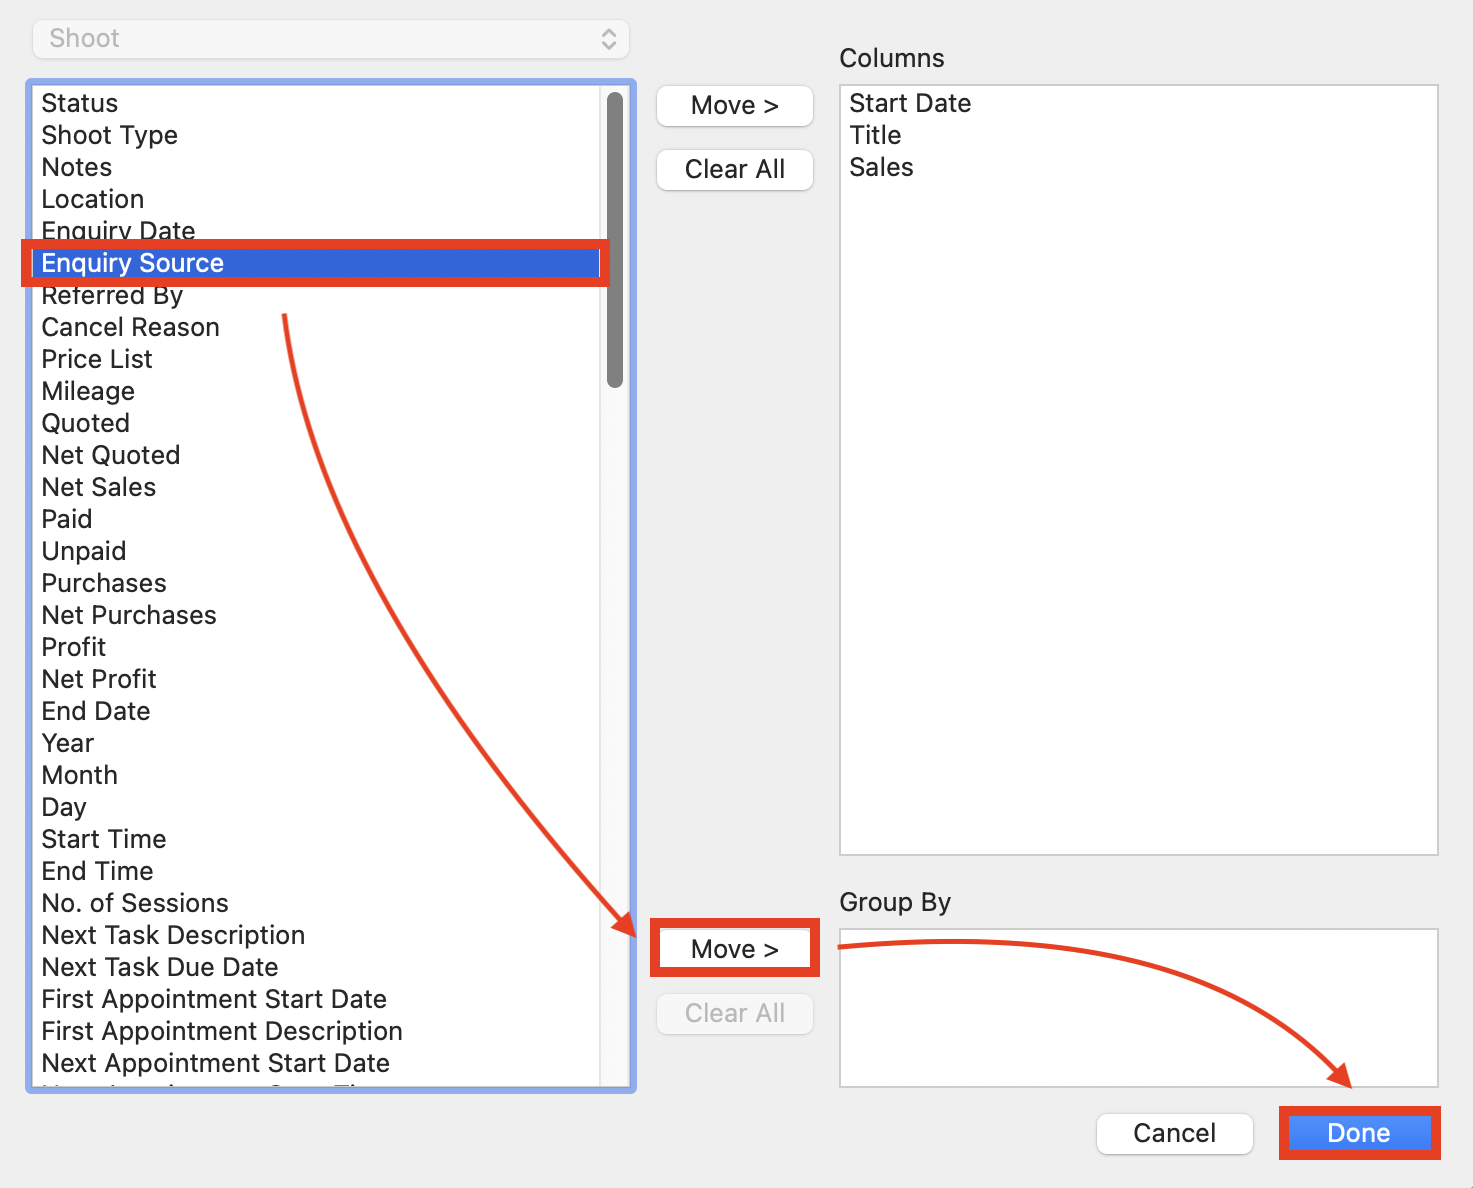Click Move next to the Columns list
Image resolution: width=1473 pixels, height=1188 pixels.
point(735,106)
